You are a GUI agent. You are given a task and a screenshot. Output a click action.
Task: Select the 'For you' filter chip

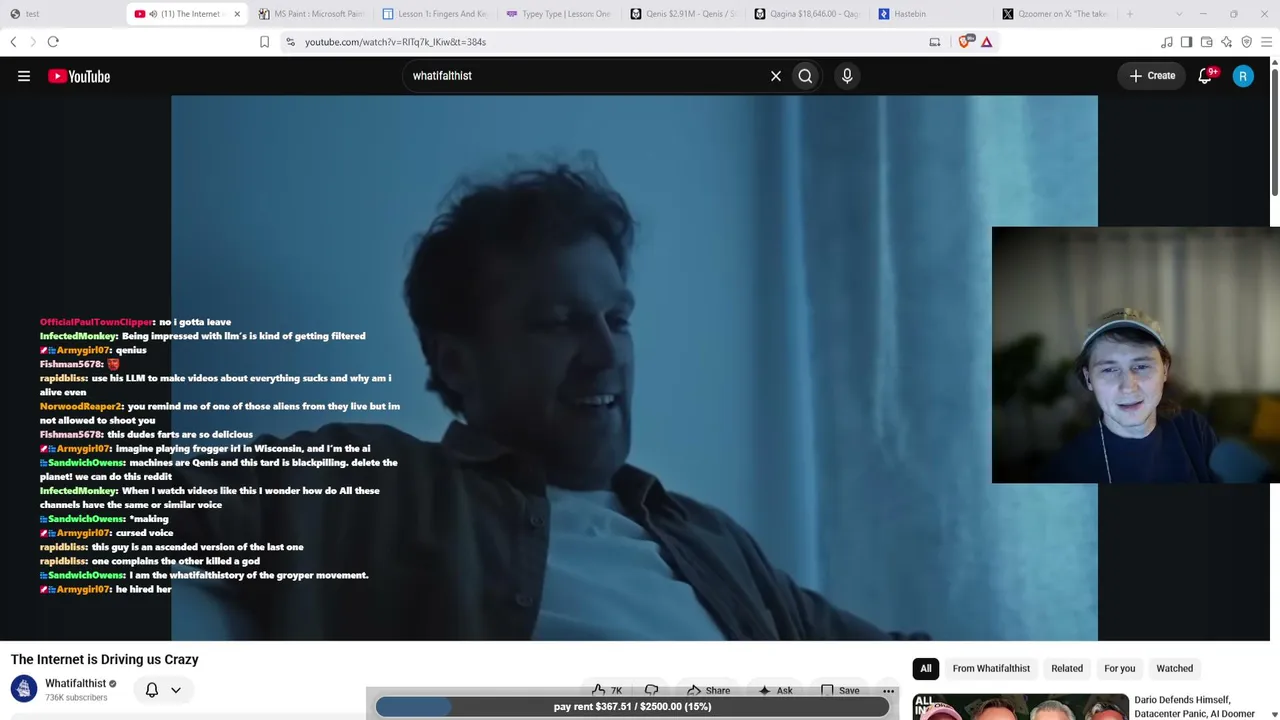(x=1120, y=668)
